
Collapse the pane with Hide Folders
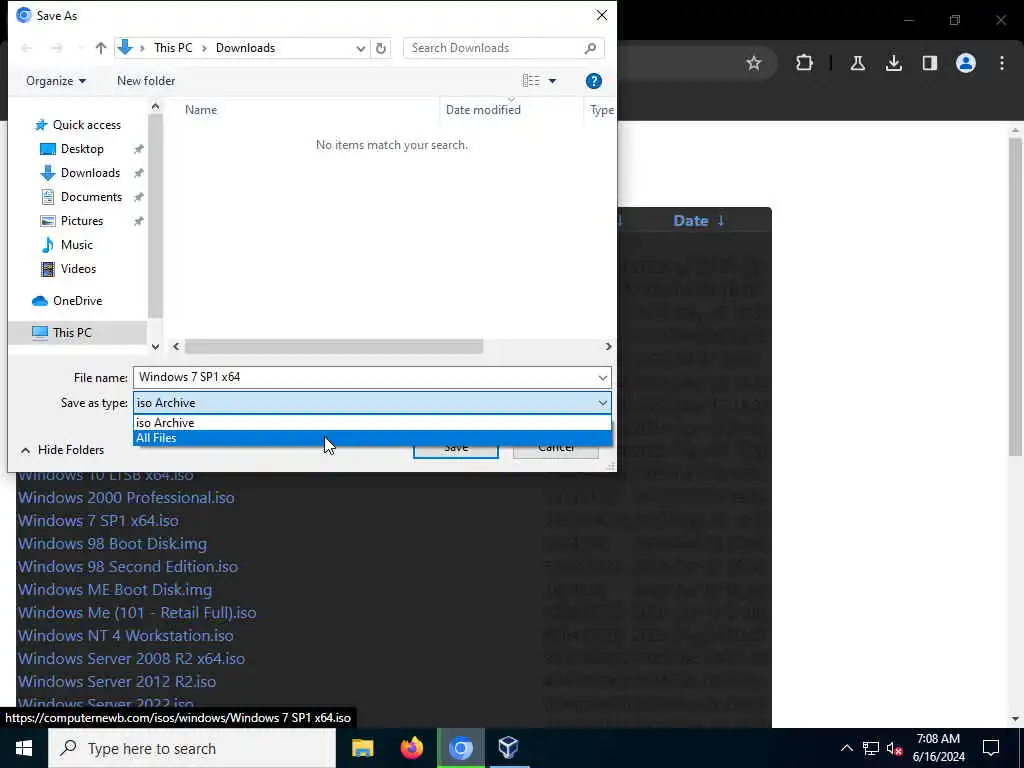(x=63, y=450)
